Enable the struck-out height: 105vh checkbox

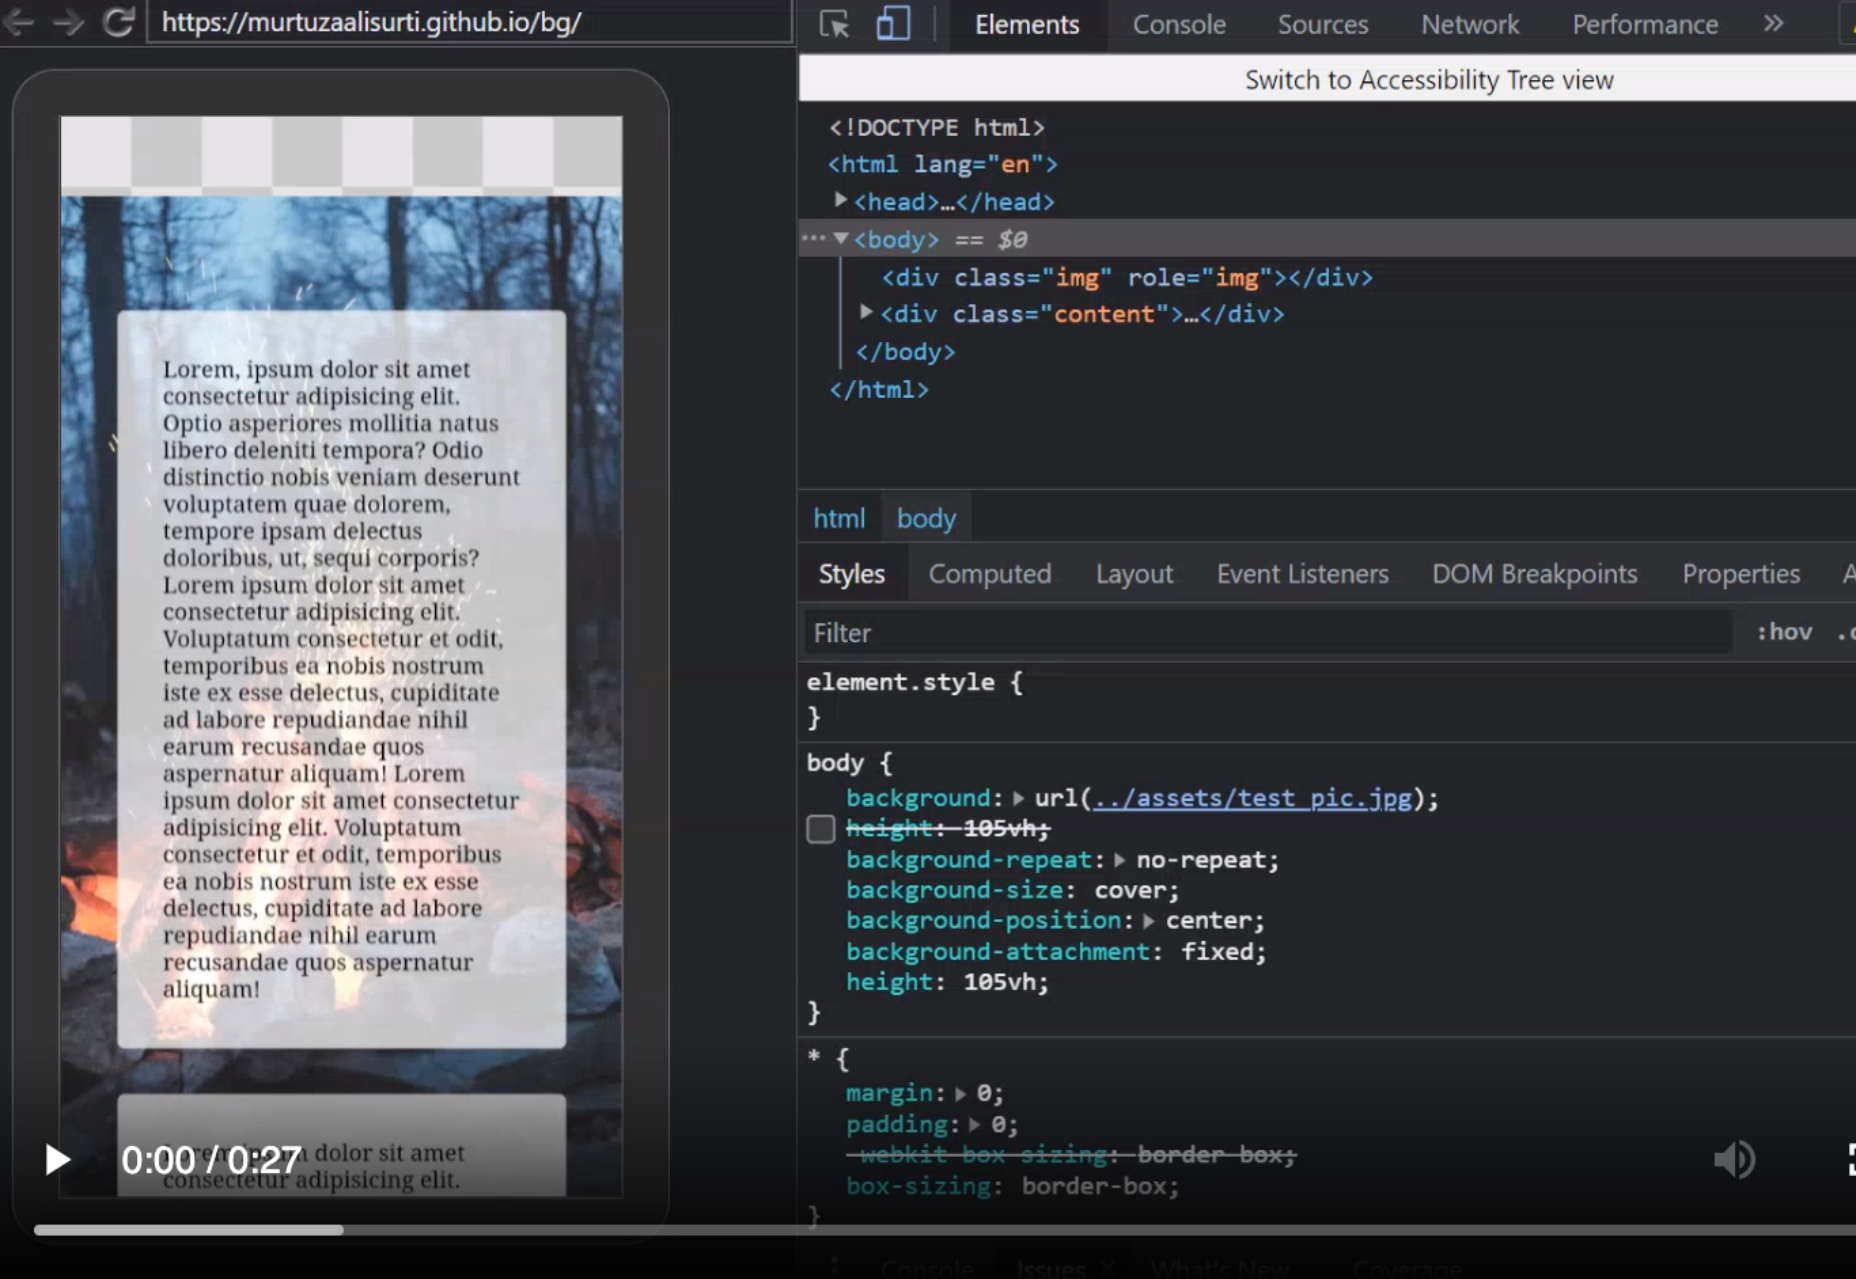tap(820, 829)
